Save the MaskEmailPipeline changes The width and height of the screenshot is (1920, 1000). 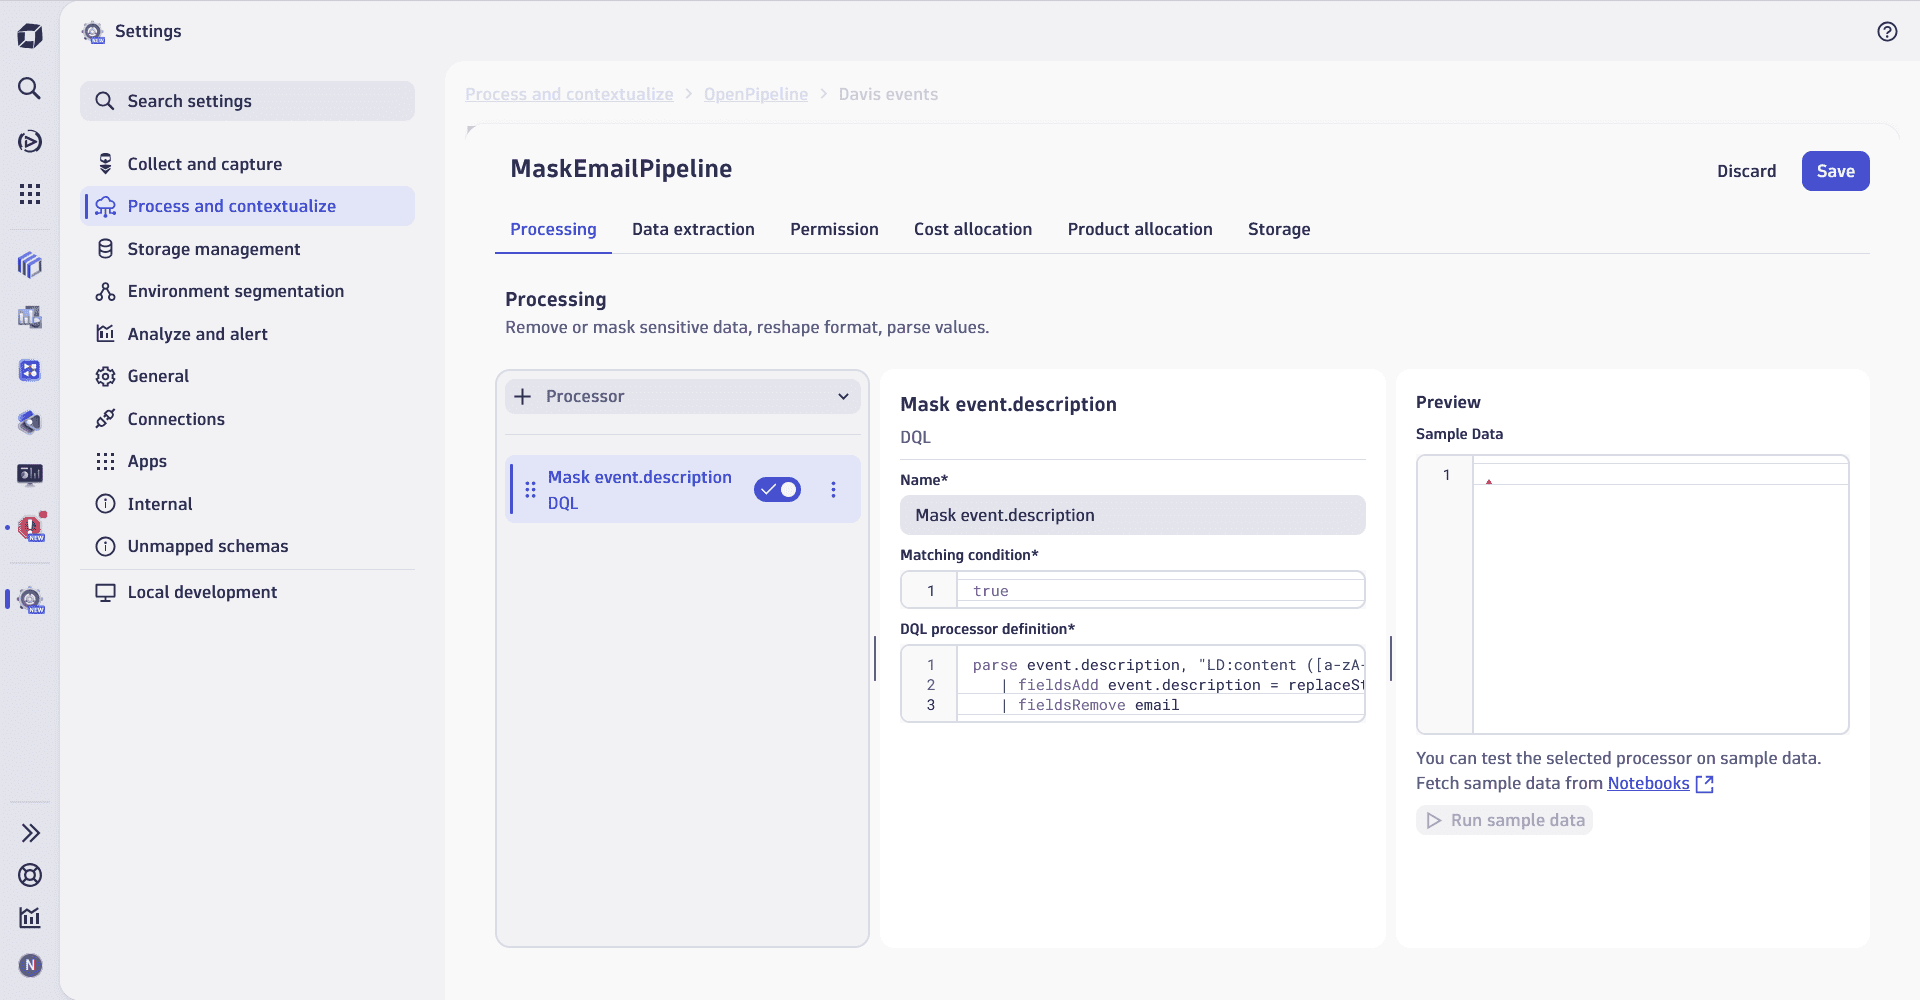point(1835,171)
